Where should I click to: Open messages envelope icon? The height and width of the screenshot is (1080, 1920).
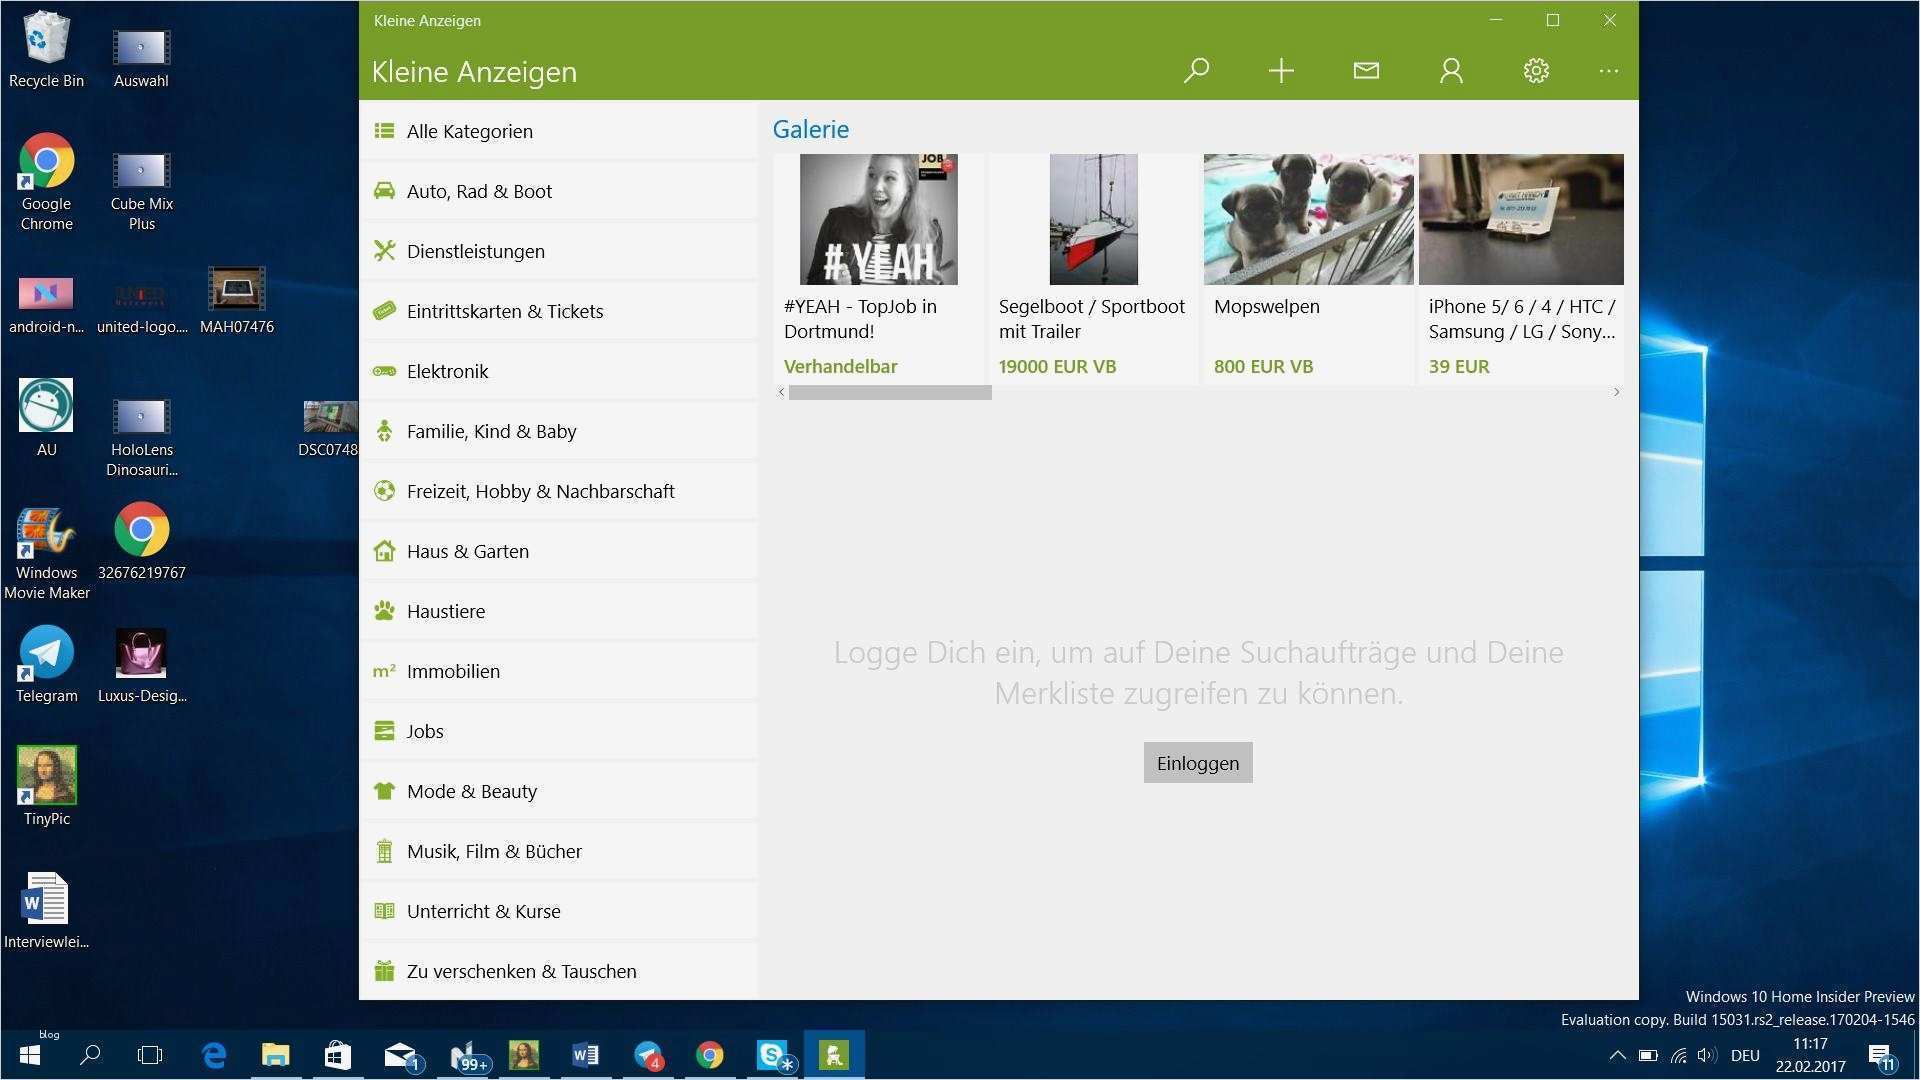click(x=1366, y=71)
